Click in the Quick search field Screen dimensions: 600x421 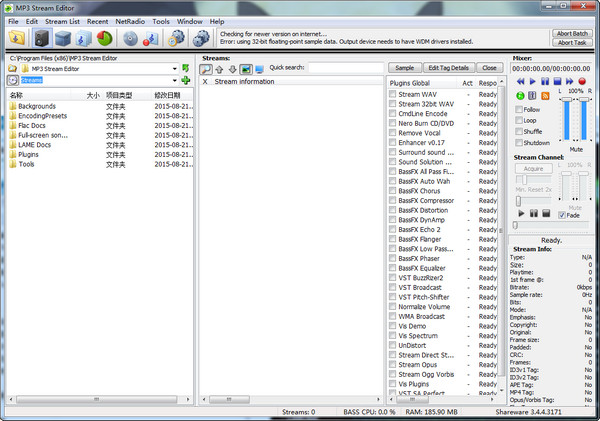343,68
